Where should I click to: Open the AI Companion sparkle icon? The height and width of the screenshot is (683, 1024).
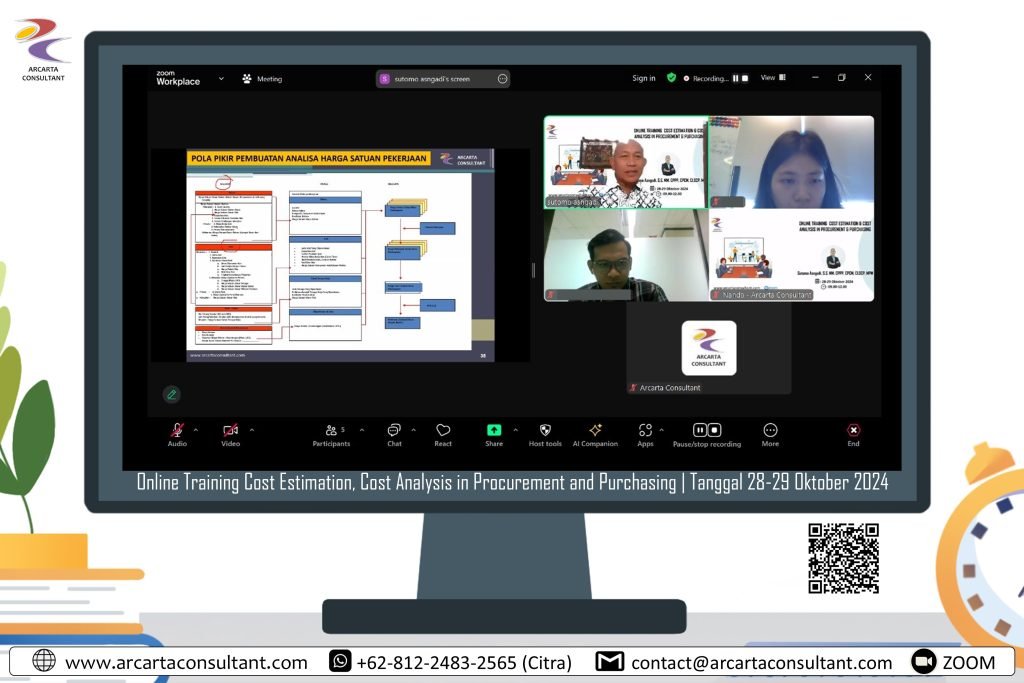(x=595, y=430)
